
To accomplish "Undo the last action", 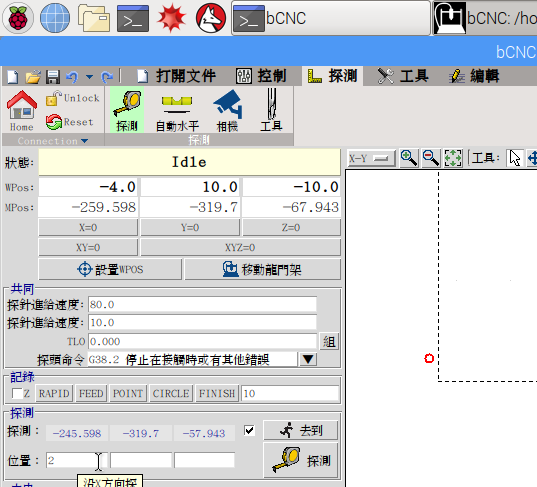I will [x=72, y=76].
